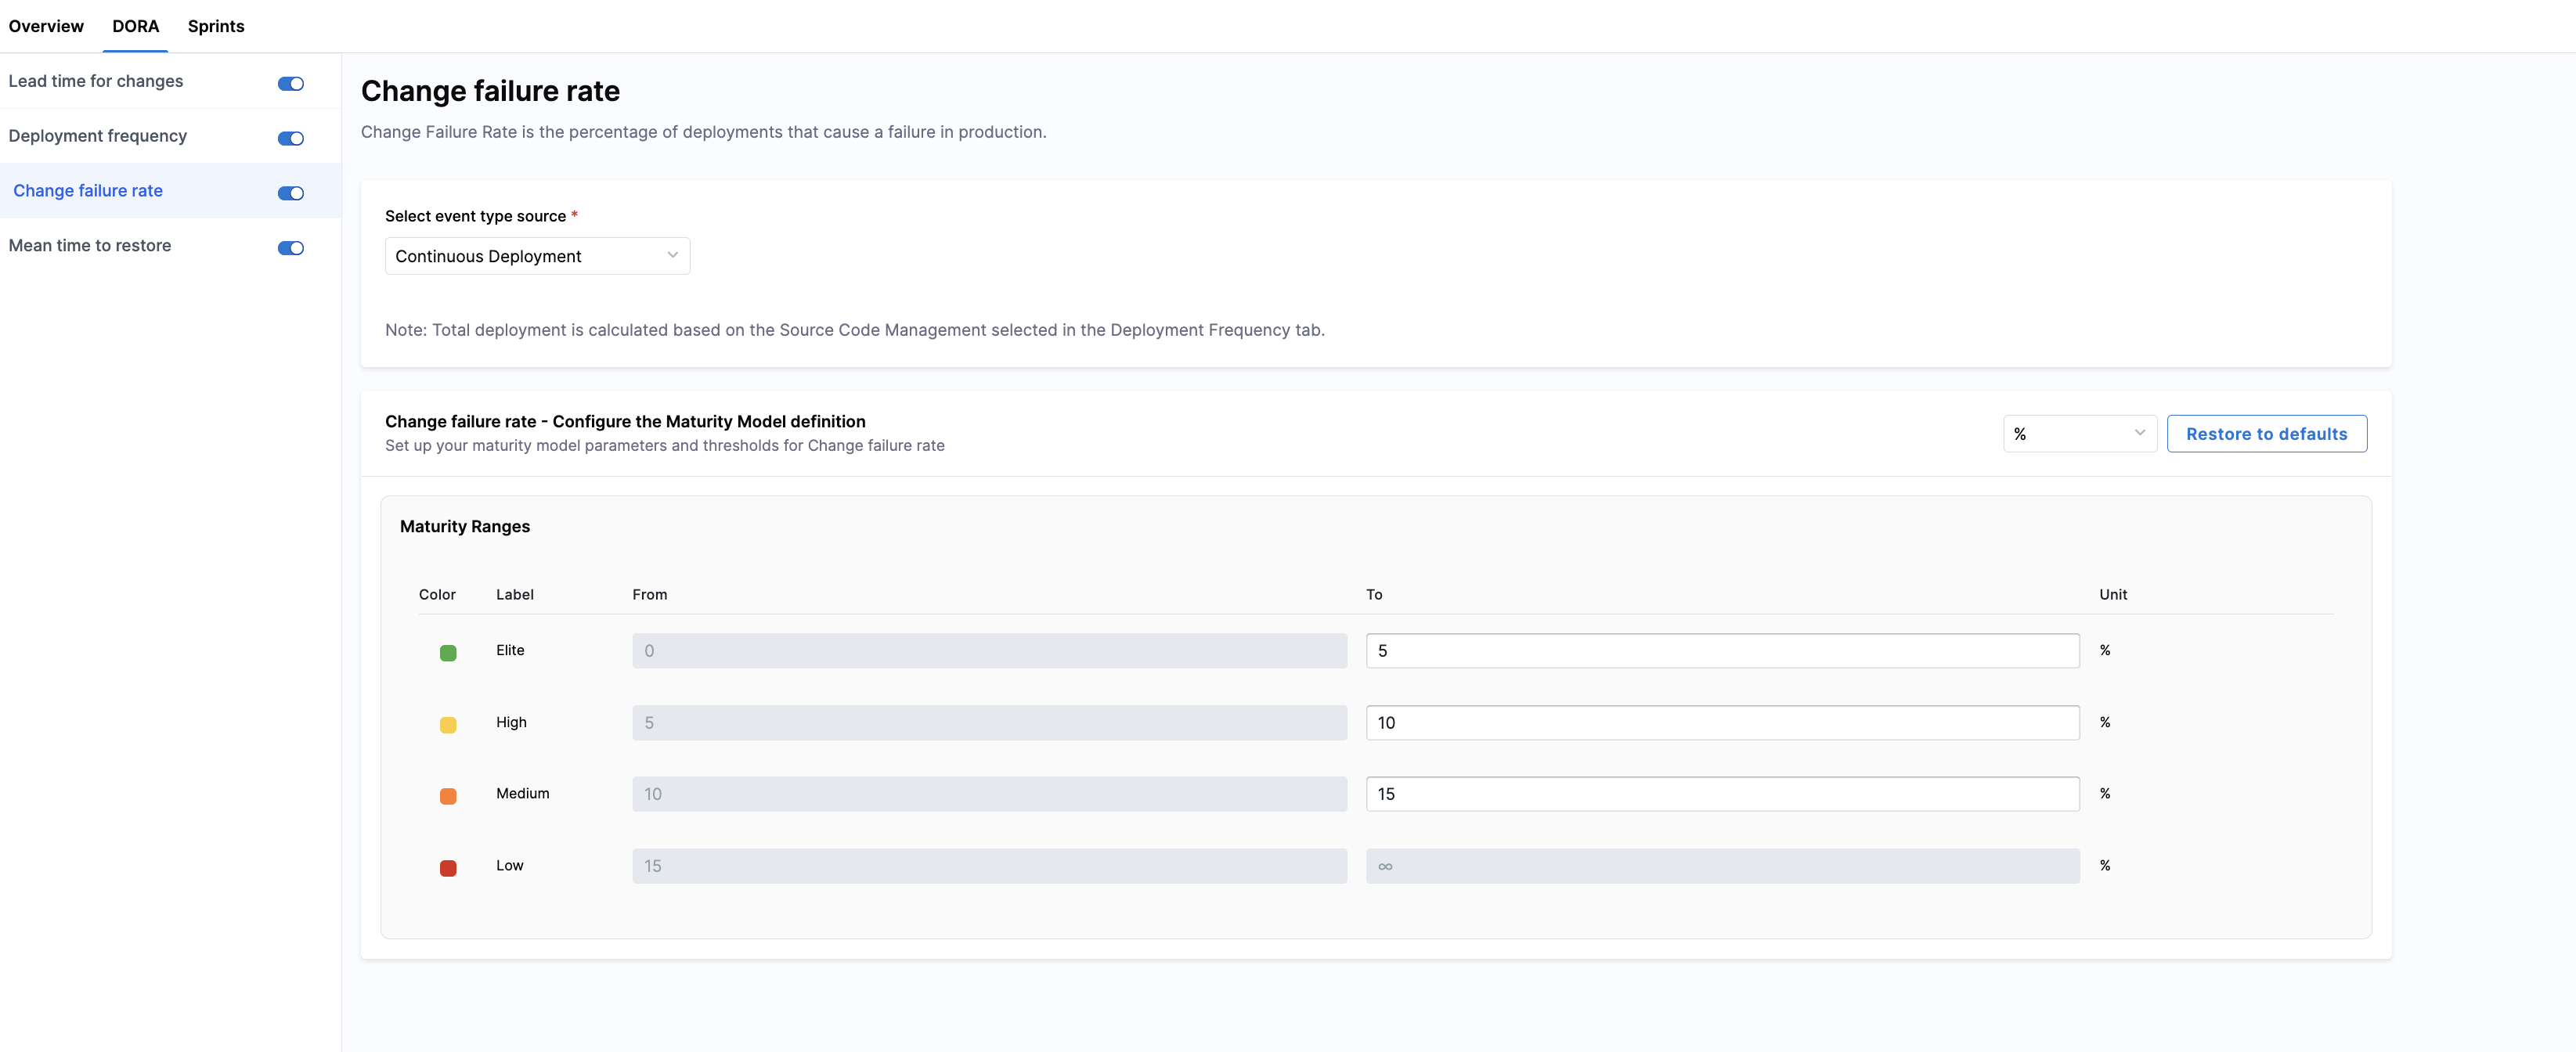Click the Elite To value field
The image size is (2576, 1052).
tap(1721, 650)
